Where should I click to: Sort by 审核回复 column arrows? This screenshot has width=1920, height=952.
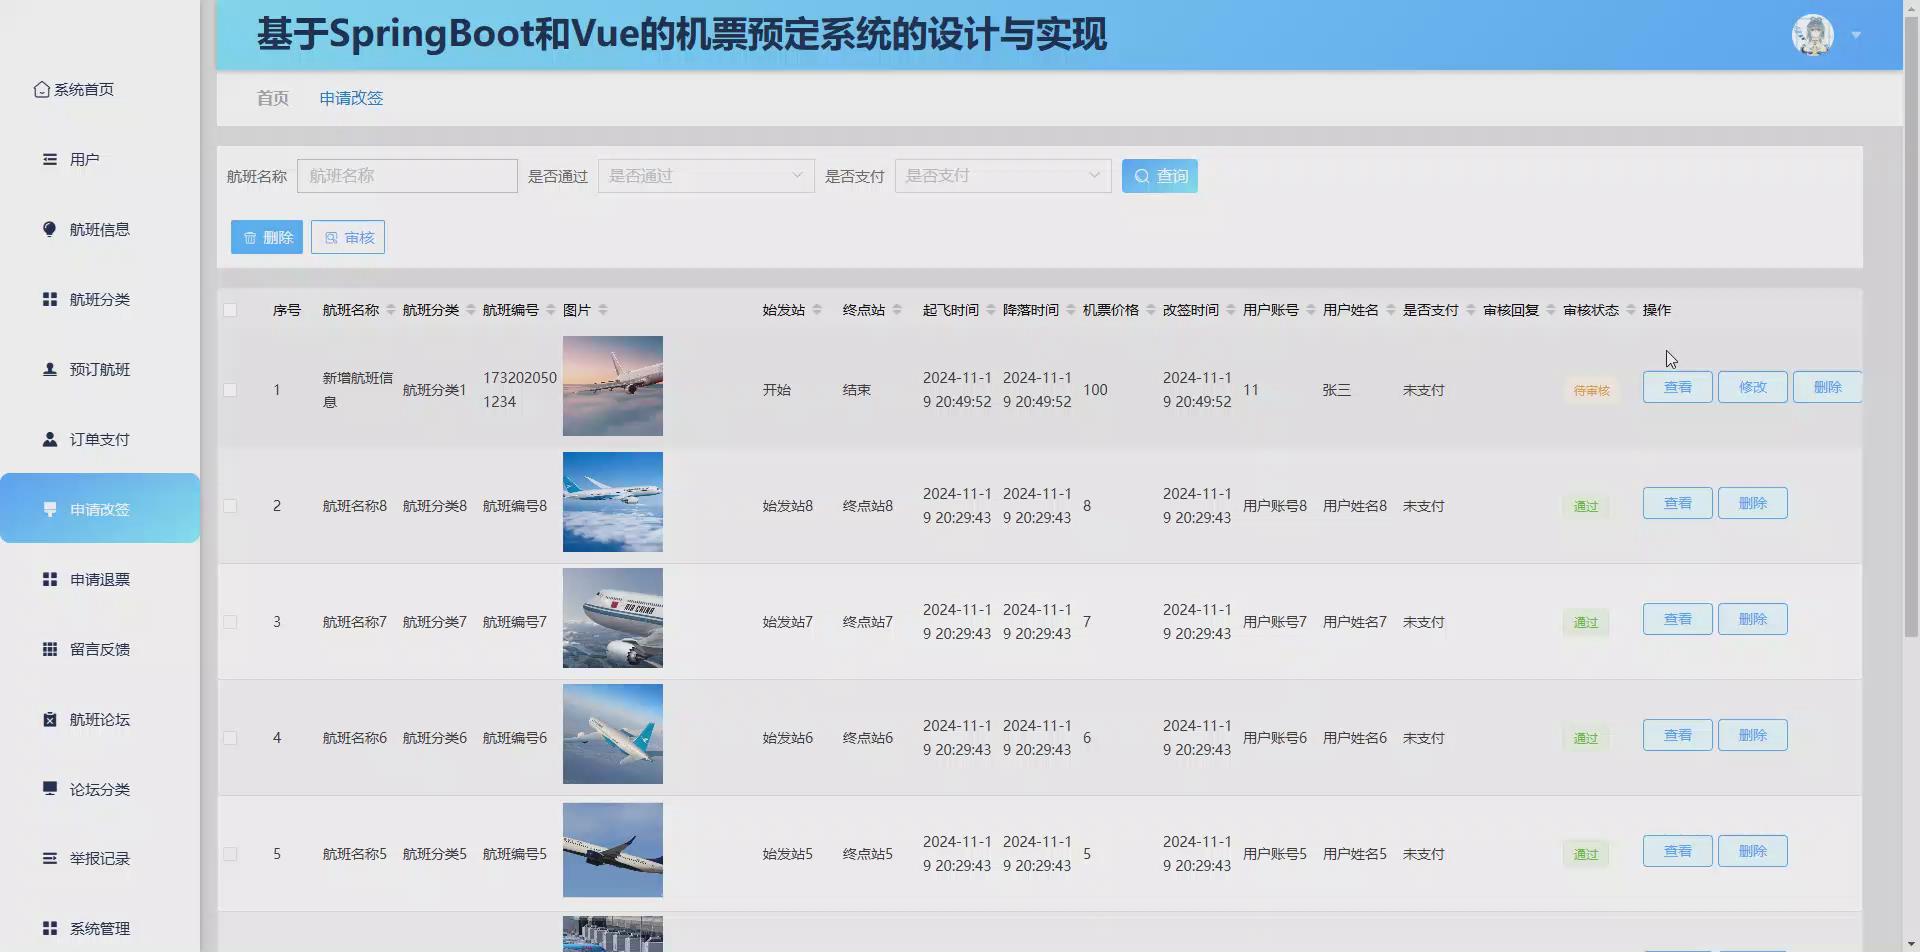click(1551, 310)
